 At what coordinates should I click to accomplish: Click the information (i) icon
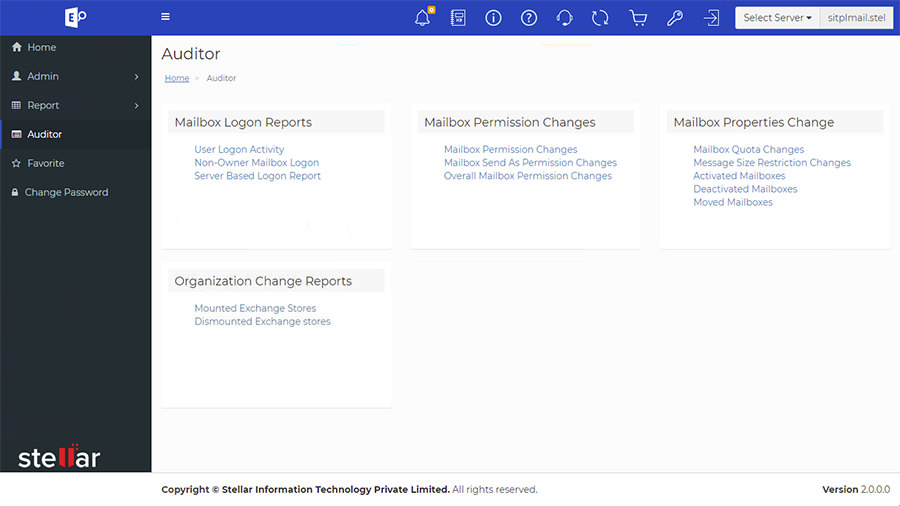[x=493, y=18]
